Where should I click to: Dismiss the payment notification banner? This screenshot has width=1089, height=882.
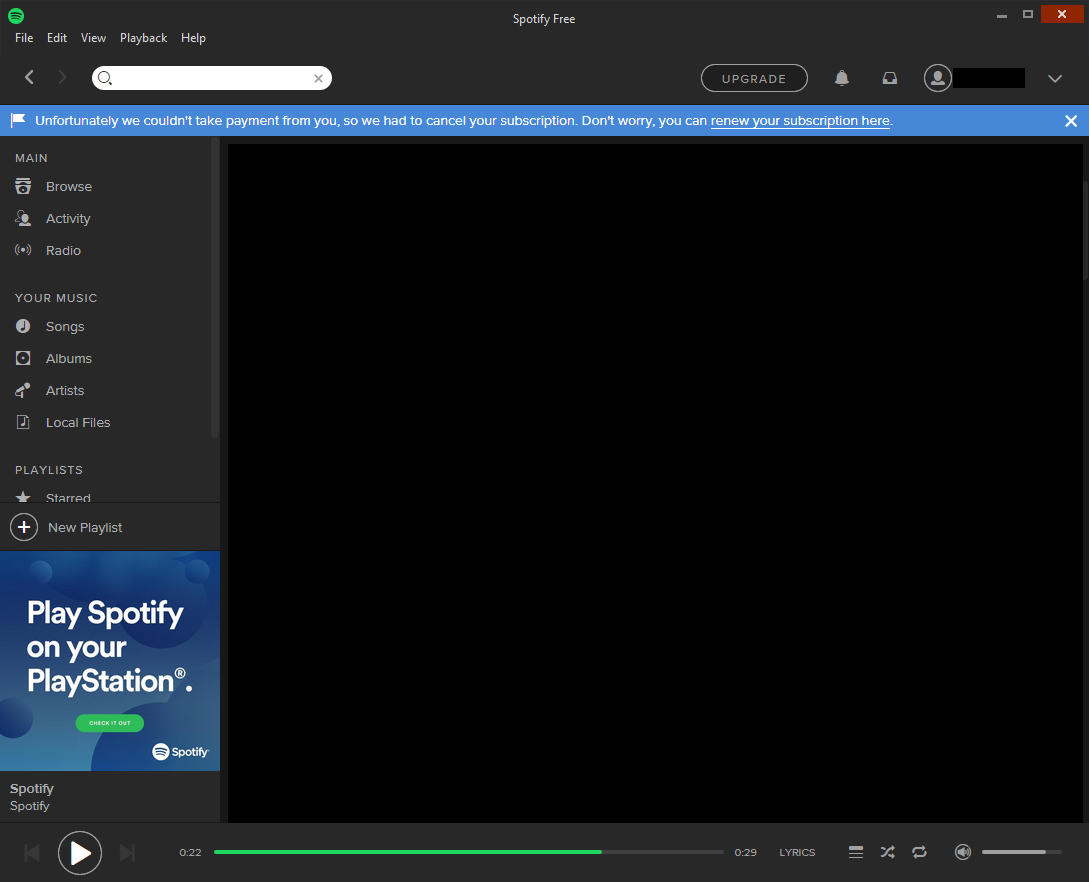[x=1071, y=121]
